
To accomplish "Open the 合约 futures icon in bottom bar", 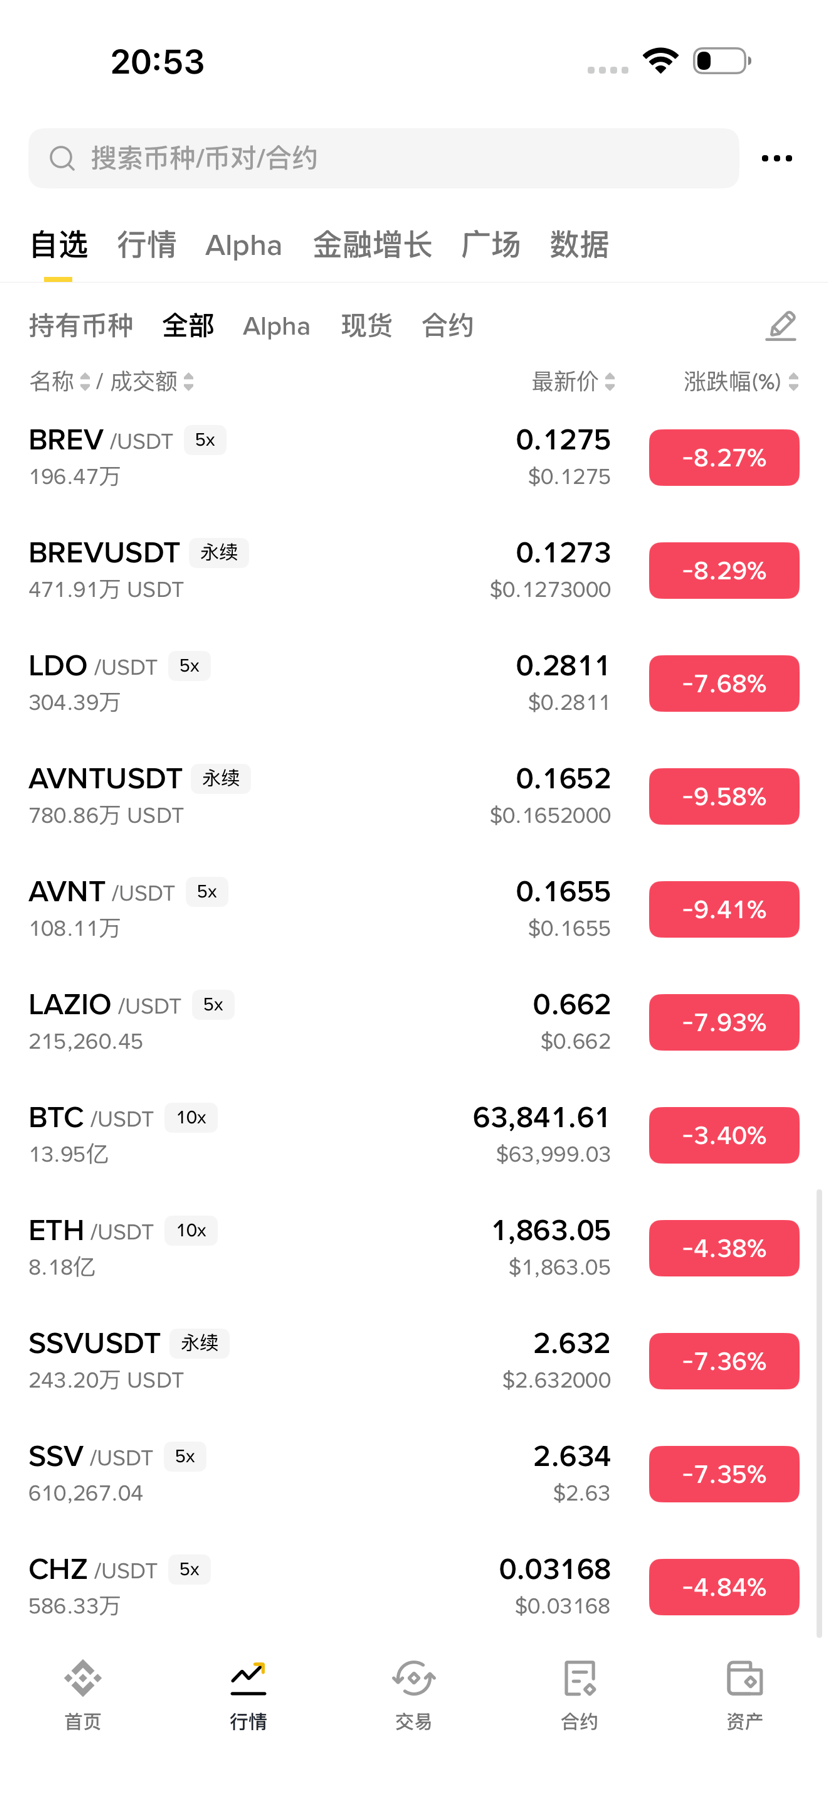I will coord(579,1679).
